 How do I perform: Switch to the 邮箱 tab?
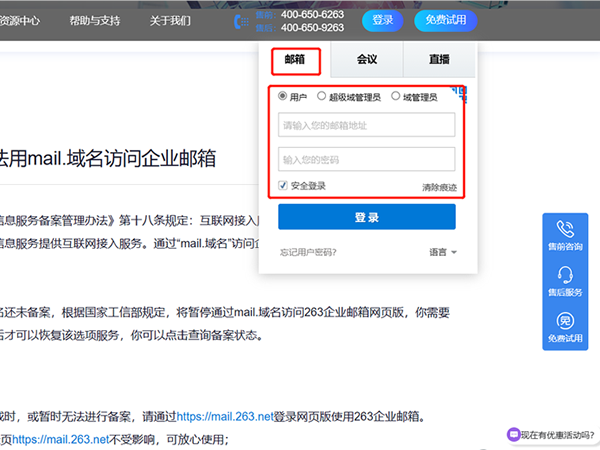point(295,60)
